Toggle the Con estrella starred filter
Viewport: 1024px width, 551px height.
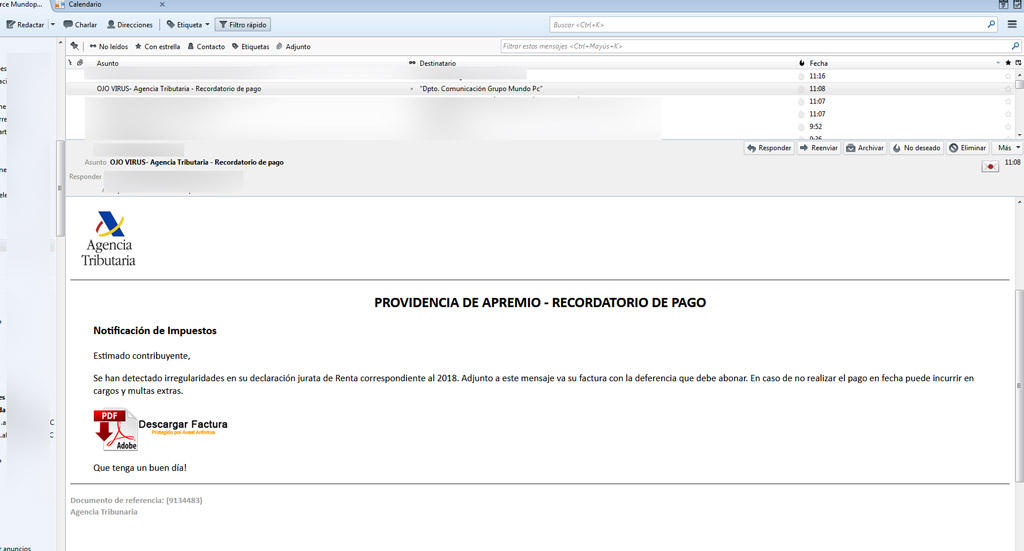(x=159, y=46)
